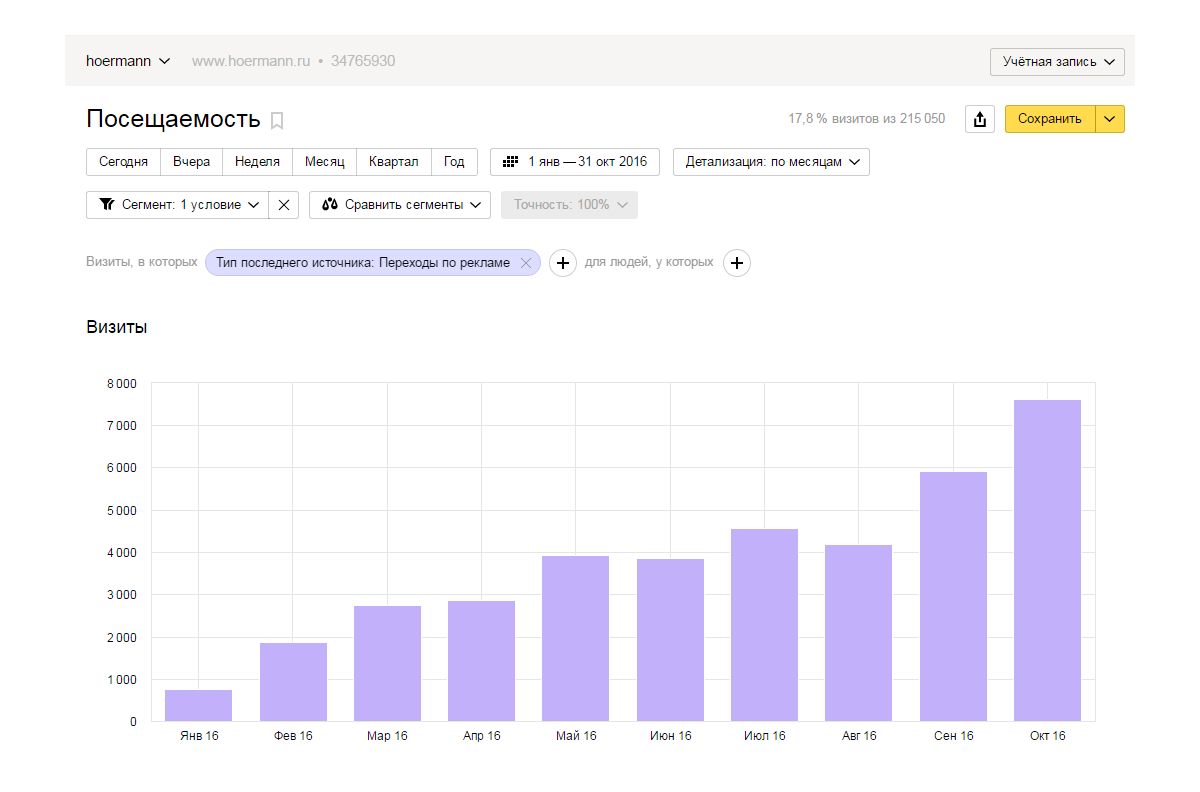Viewport: 1200px width, 792px height.
Task: Open Учётная запись dropdown
Action: click(1057, 62)
